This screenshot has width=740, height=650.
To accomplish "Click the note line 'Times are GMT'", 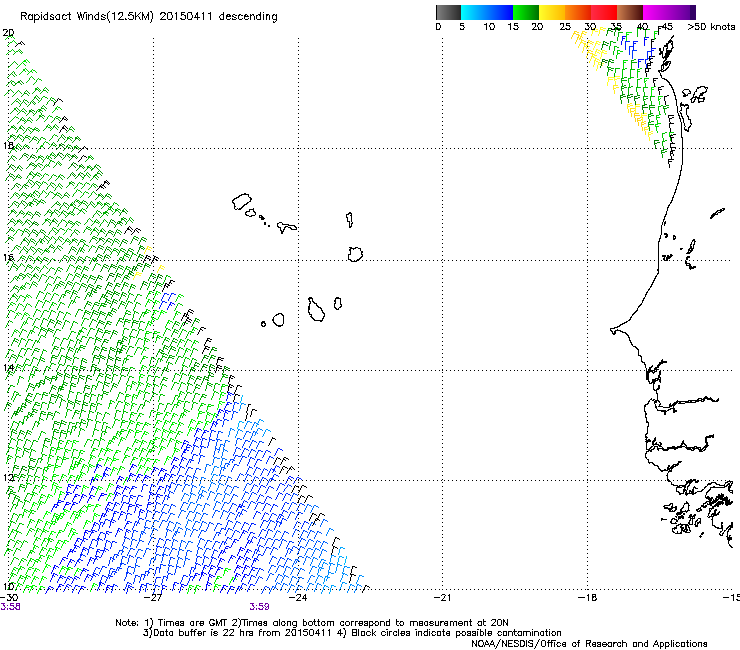I will 193,623.
